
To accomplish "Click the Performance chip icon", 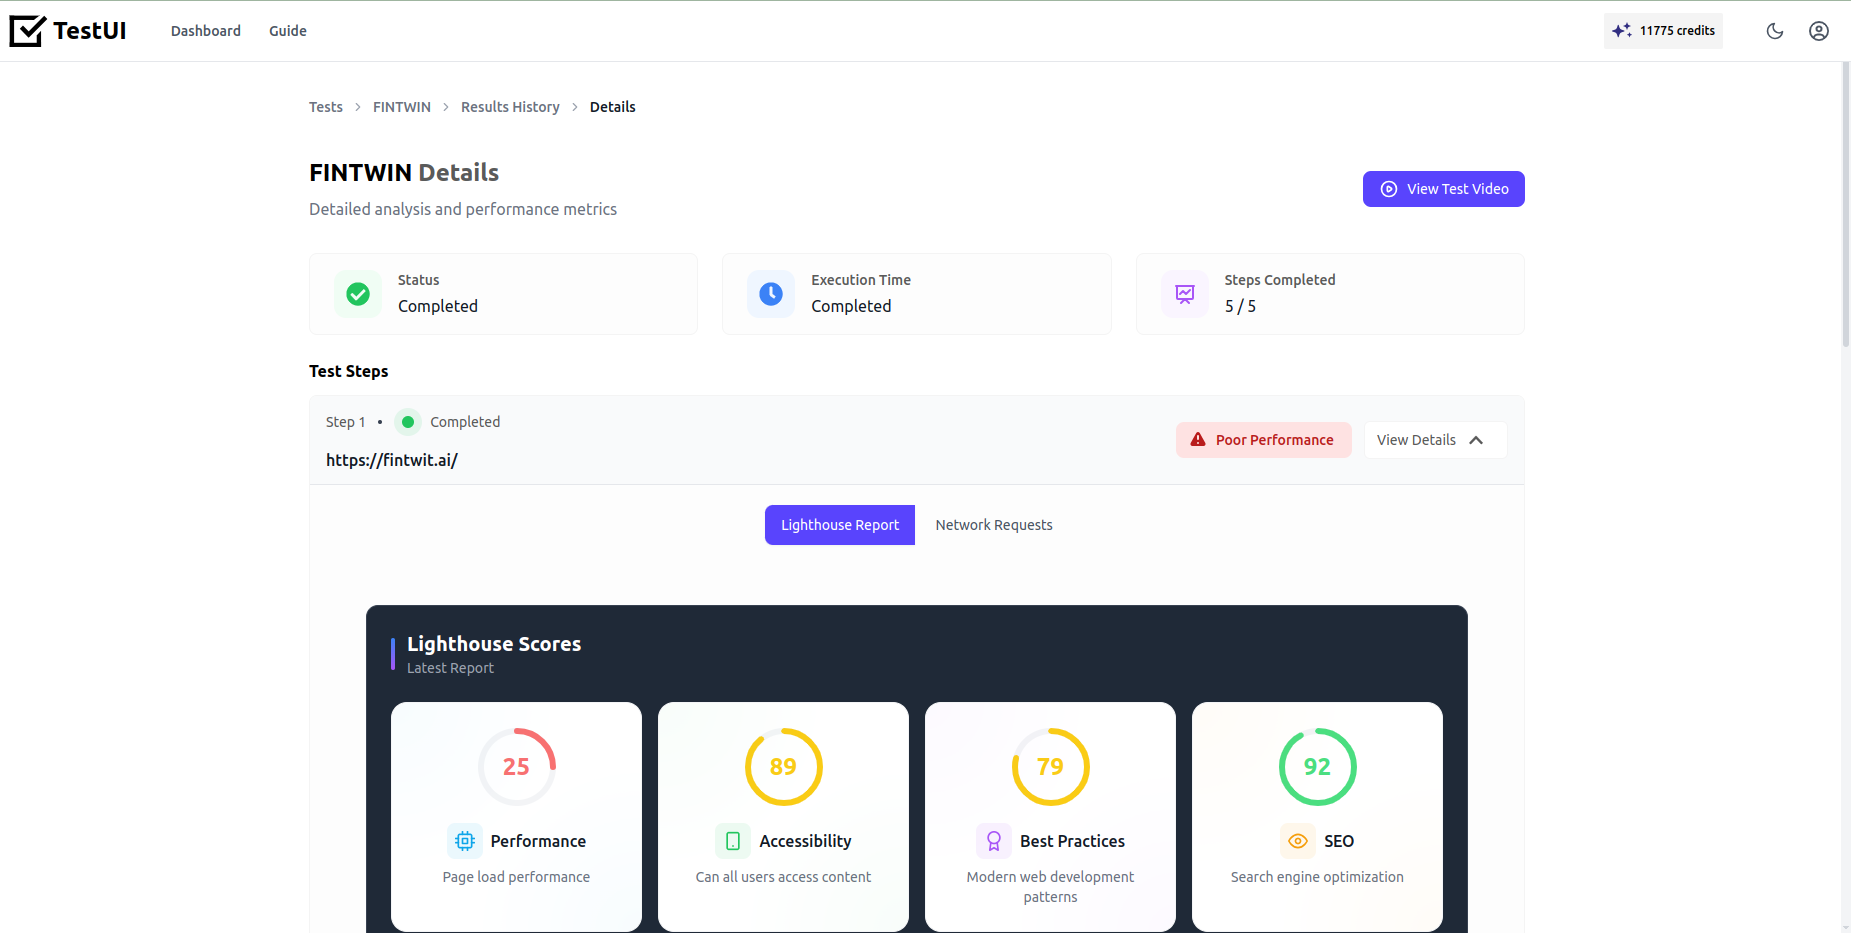I will click(x=465, y=841).
